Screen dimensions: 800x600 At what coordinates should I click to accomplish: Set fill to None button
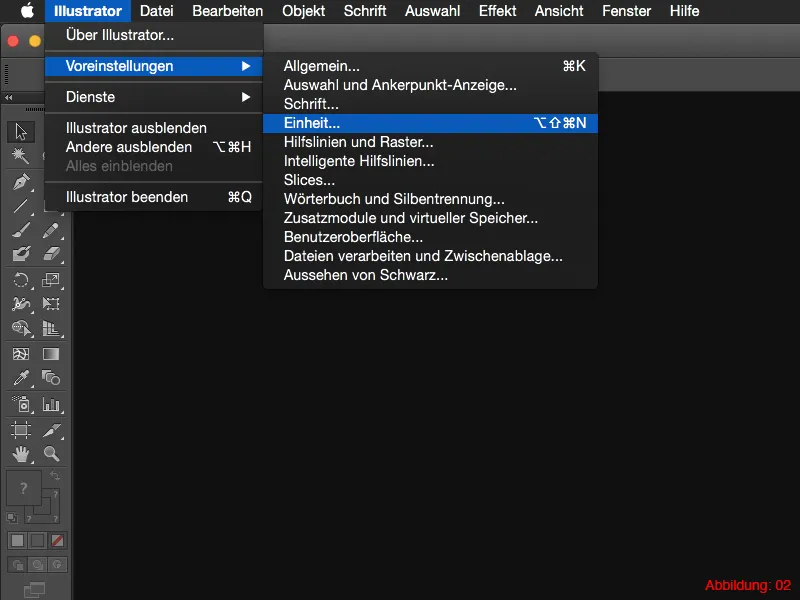tap(57, 540)
